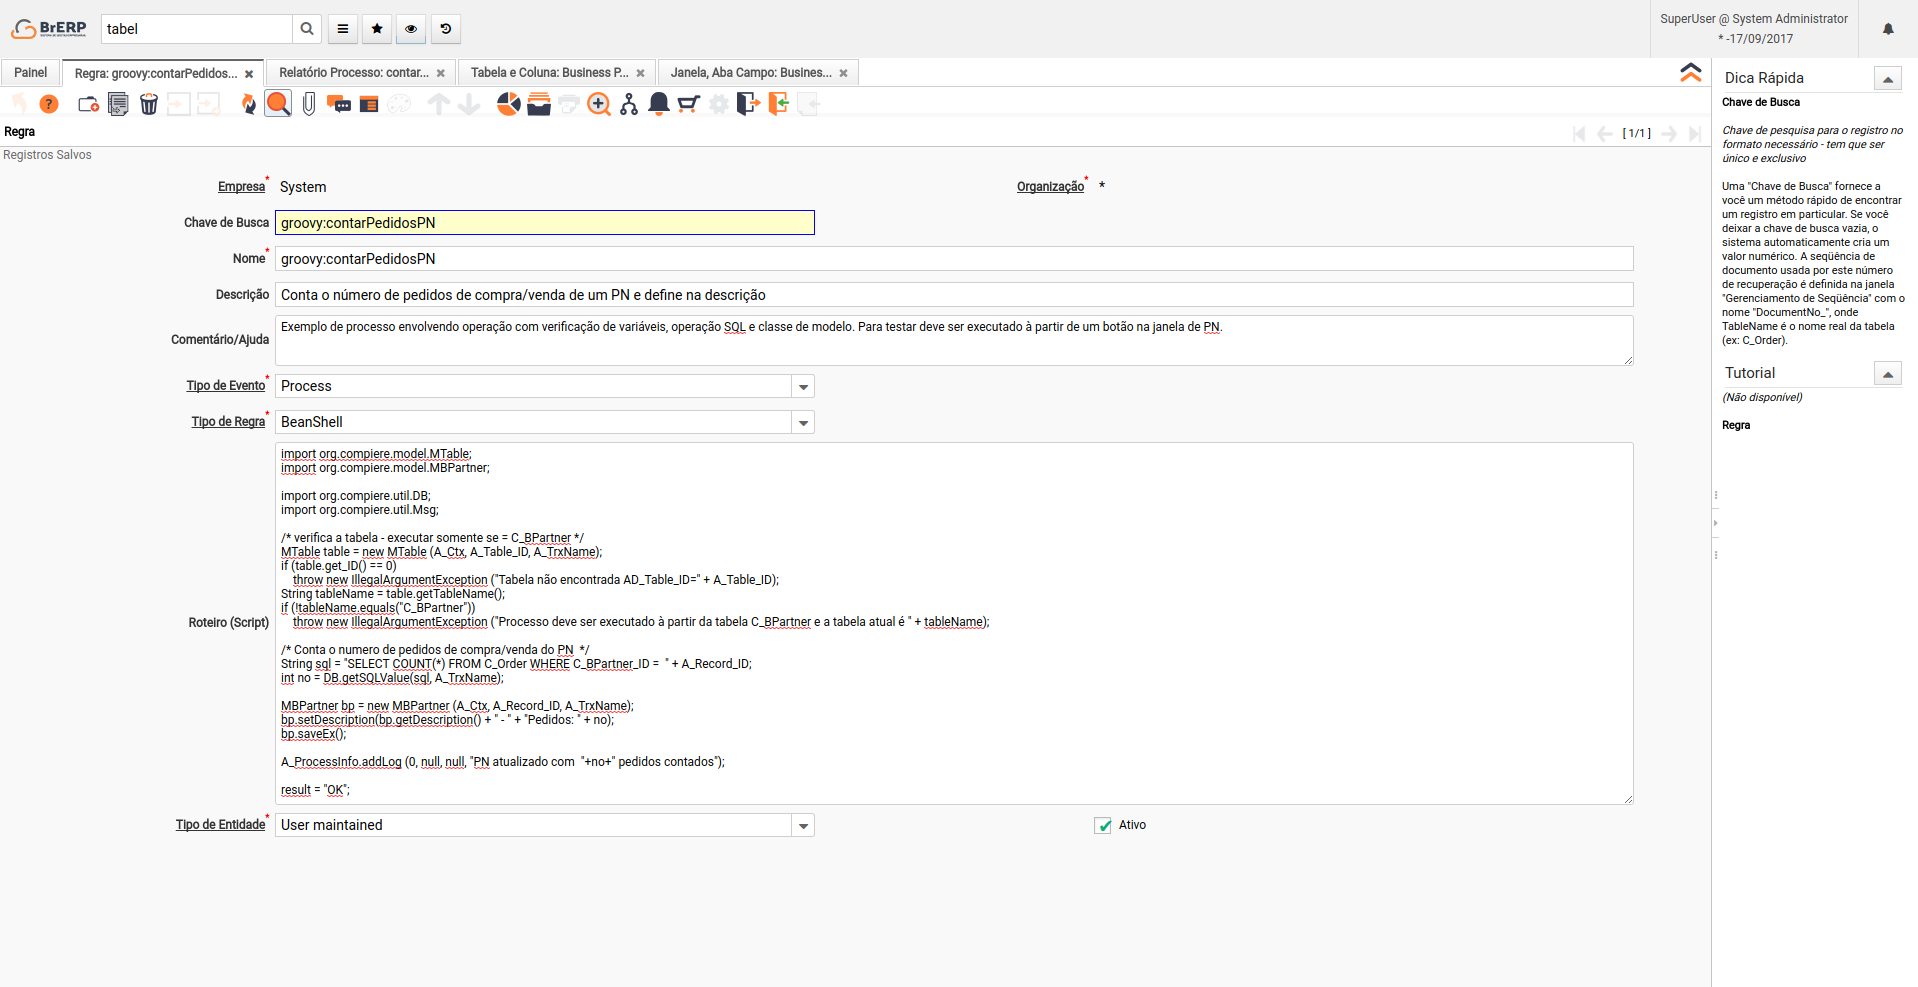This screenshot has height=987, width=1918.
Task: Collapse the Dica Rápida panel
Action: coord(1887,79)
